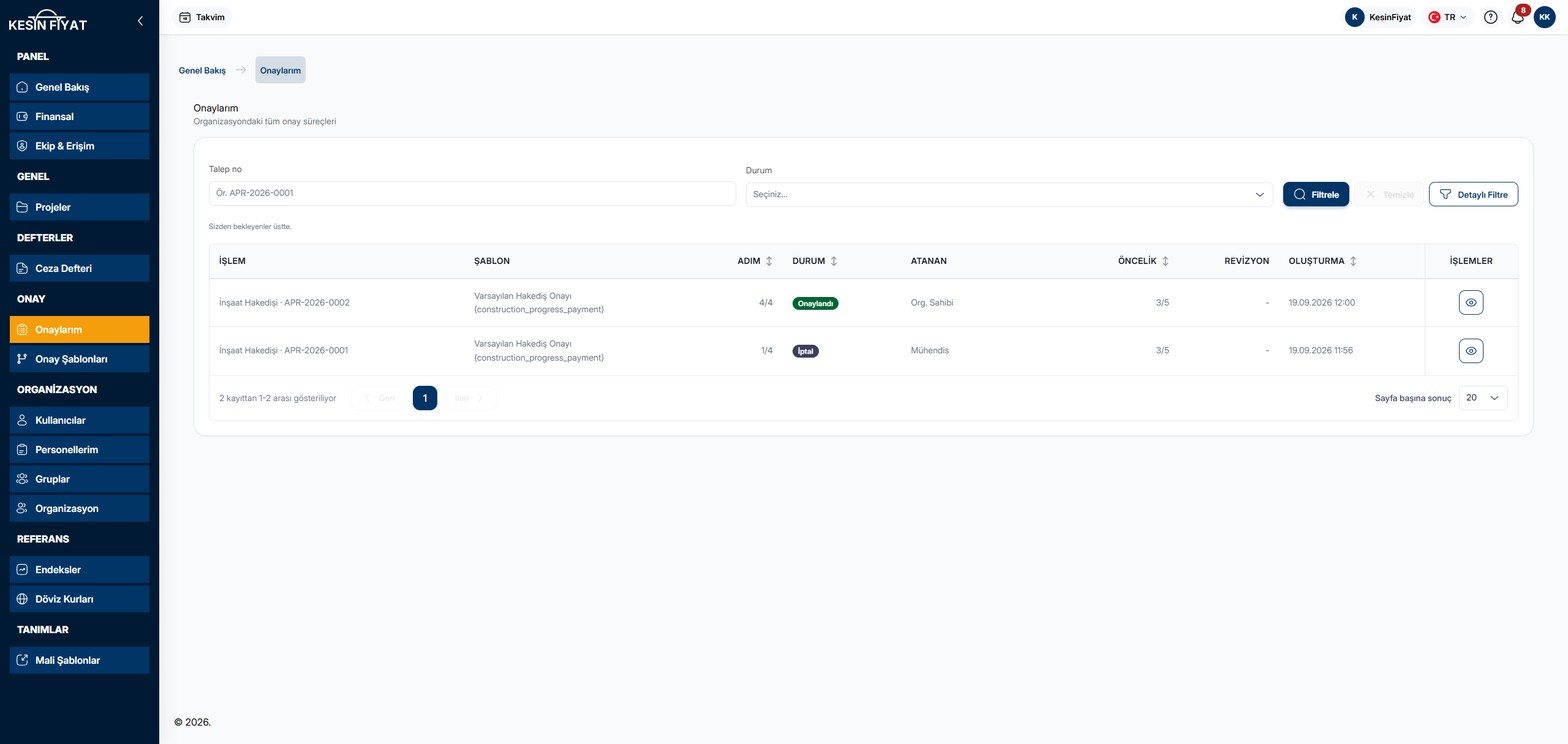This screenshot has height=744, width=1568.
Task: Sort table by ADIM column arrows
Action: [x=768, y=261]
